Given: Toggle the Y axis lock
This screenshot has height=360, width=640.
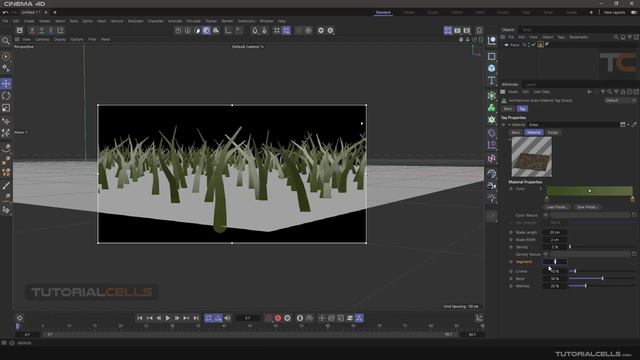Looking at the screenshot, I should 41,30.
